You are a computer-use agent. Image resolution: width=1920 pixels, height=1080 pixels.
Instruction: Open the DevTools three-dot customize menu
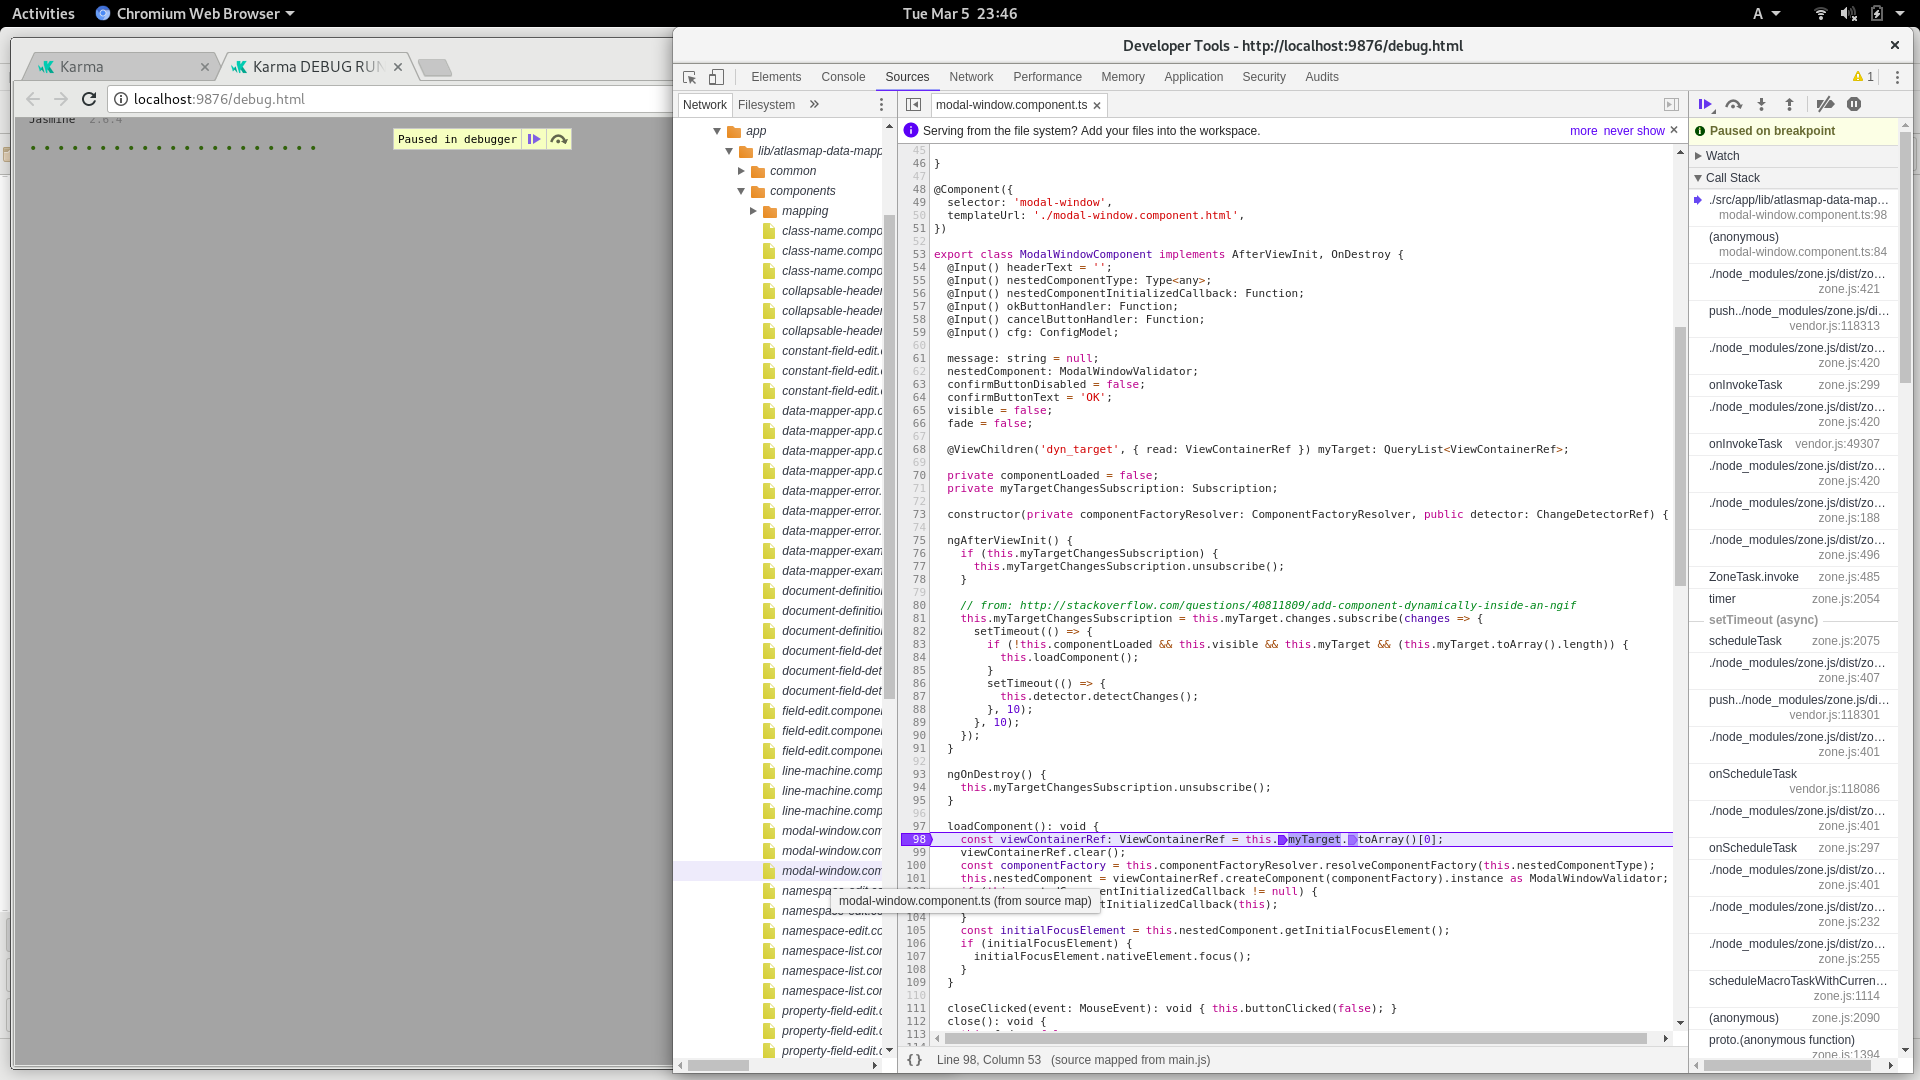pos(1897,77)
